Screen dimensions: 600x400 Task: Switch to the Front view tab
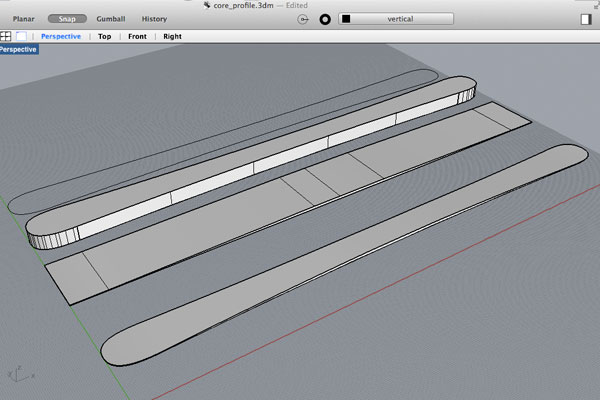(x=137, y=36)
